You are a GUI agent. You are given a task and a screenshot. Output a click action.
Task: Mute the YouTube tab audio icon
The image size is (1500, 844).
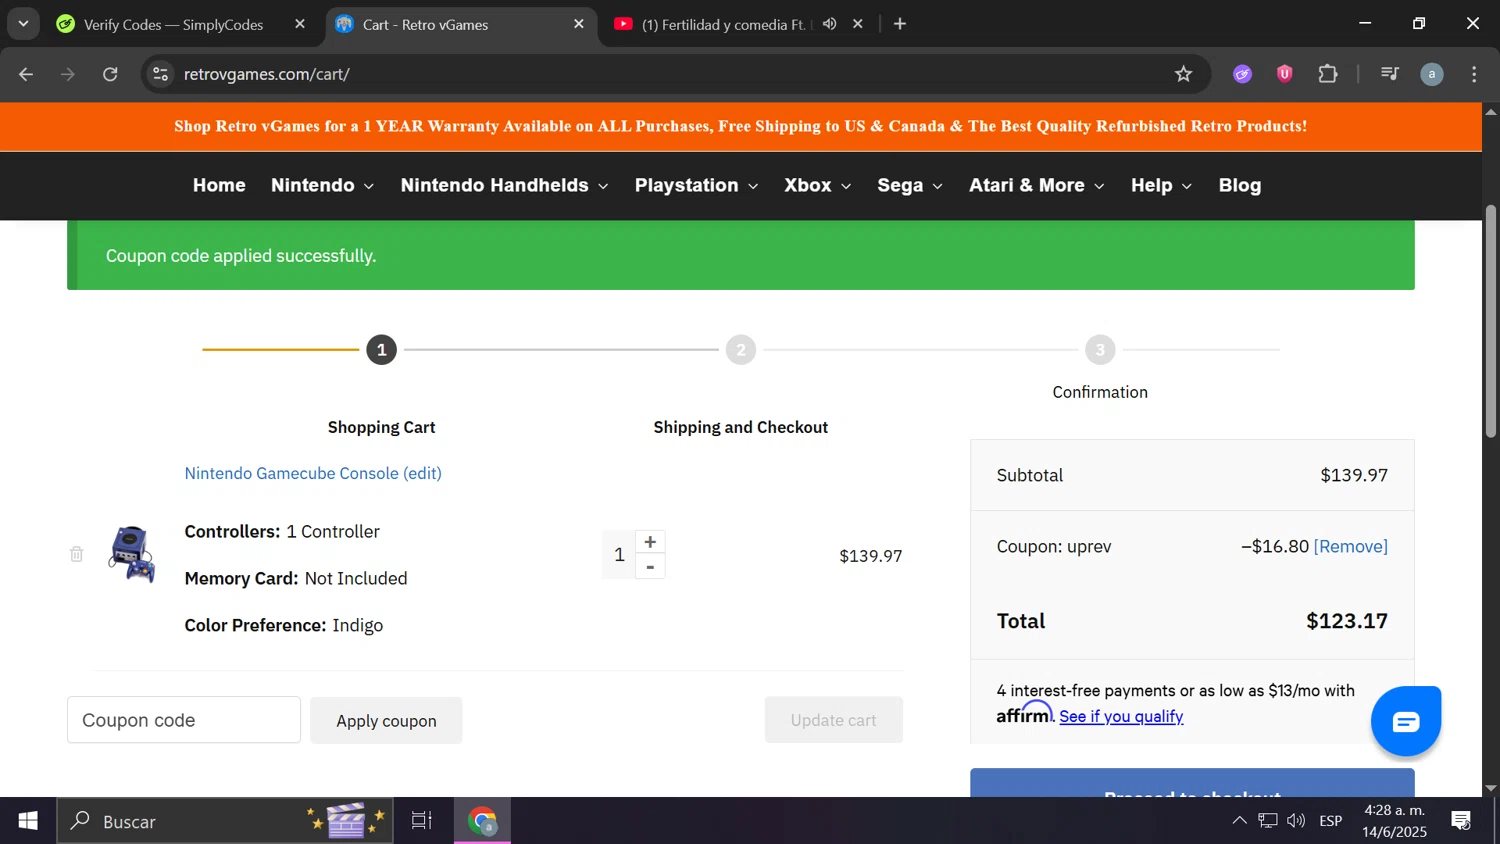click(x=829, y=24)
